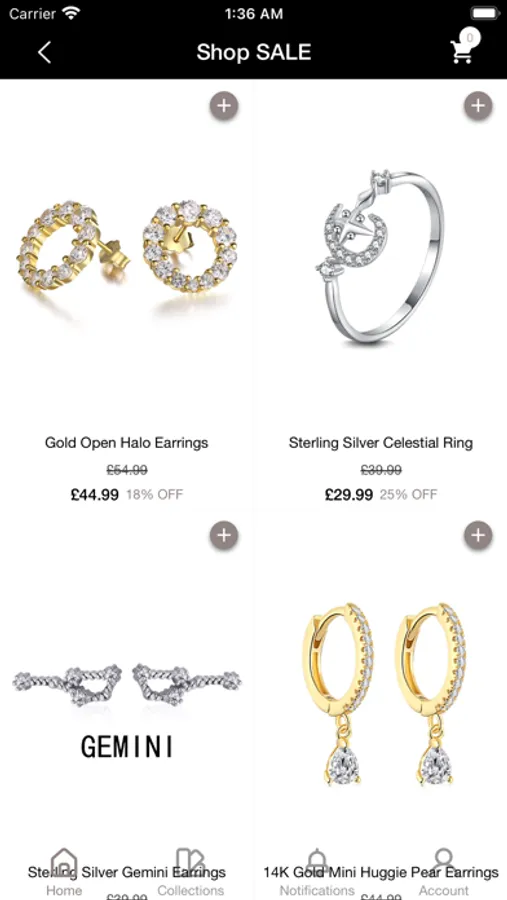Add Huggie Pear Earrings with plus icon
This screenshot has width=507, height=900.
click(478, 536)
